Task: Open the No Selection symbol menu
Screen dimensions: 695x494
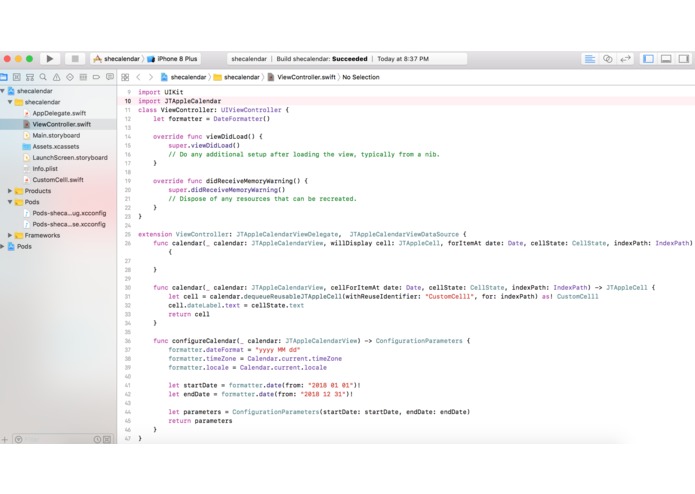Action: coord(361,77)
